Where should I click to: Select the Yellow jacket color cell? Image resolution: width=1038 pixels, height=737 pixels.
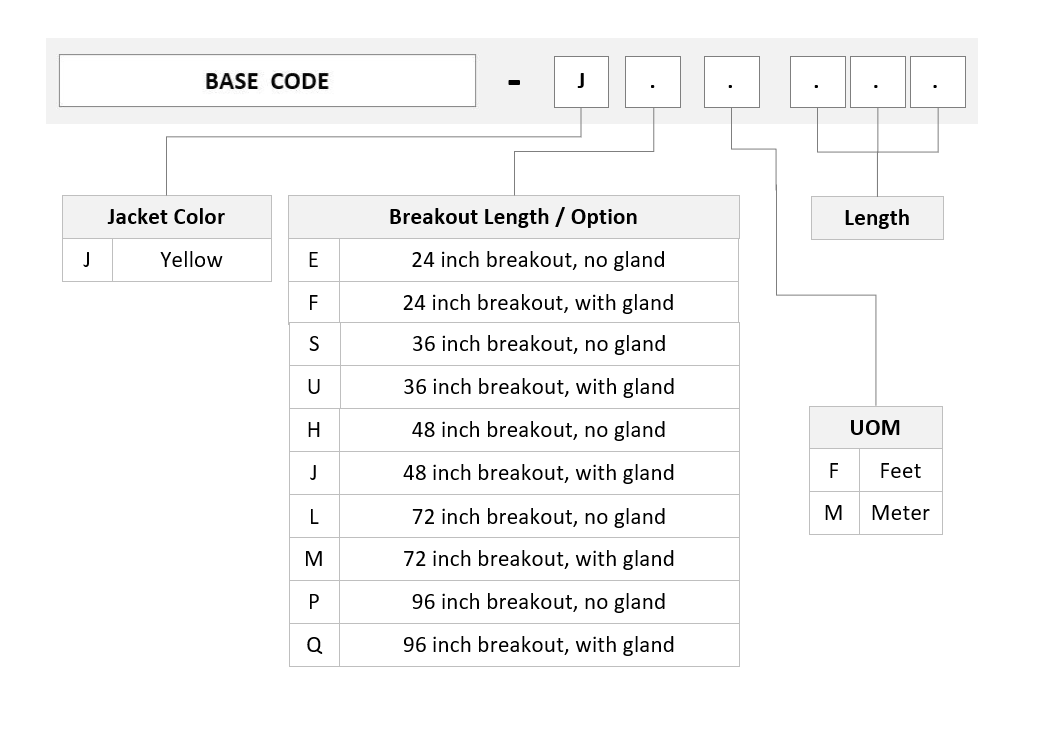[x=192, y=260]
